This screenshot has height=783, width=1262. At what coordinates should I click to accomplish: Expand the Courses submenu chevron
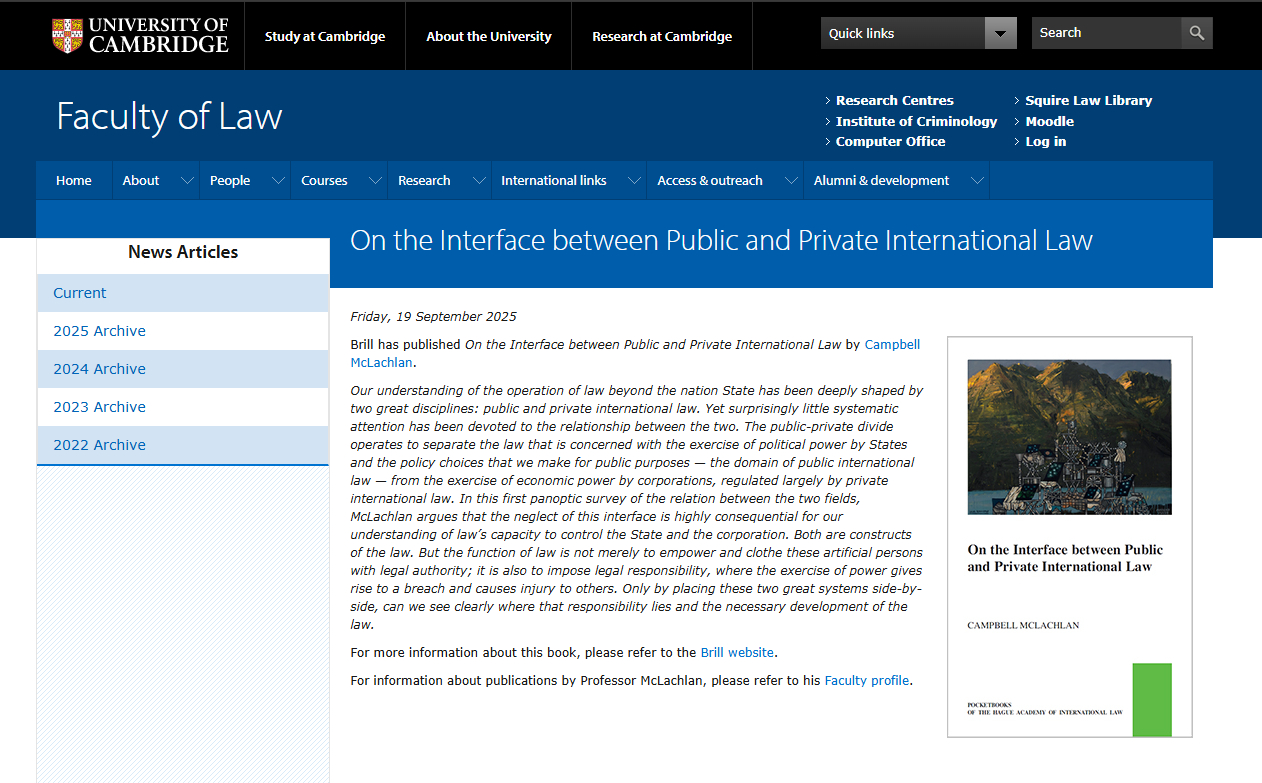click(x=375, y=181)
